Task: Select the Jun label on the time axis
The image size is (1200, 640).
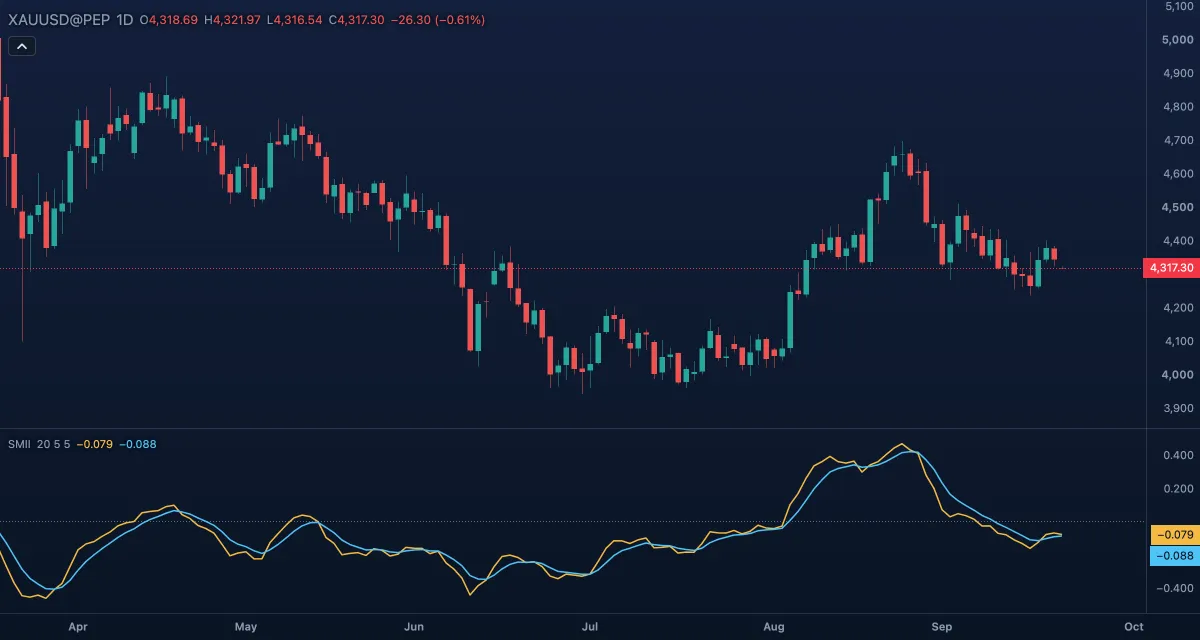Action: click(415, 627)
